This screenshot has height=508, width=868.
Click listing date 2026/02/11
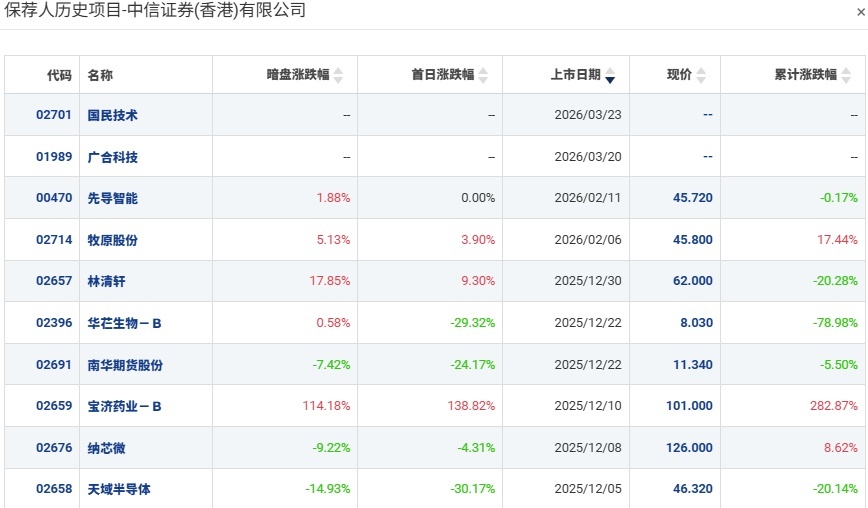(588, 198)
